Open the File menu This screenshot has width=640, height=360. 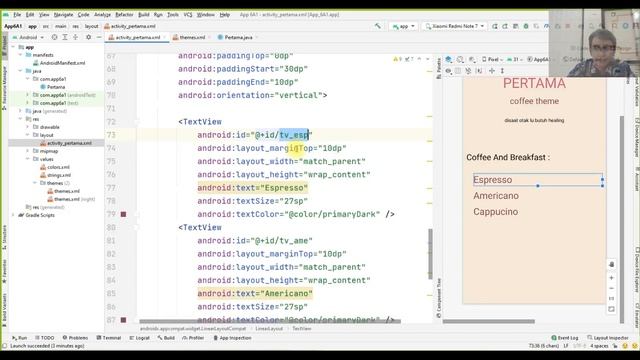coord(17,15)
